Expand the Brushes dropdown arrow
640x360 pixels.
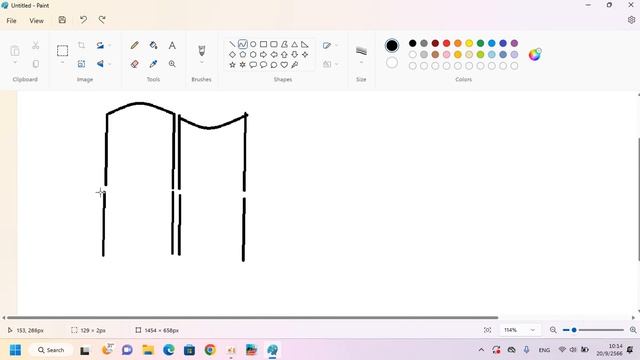(x=202, y=62)
